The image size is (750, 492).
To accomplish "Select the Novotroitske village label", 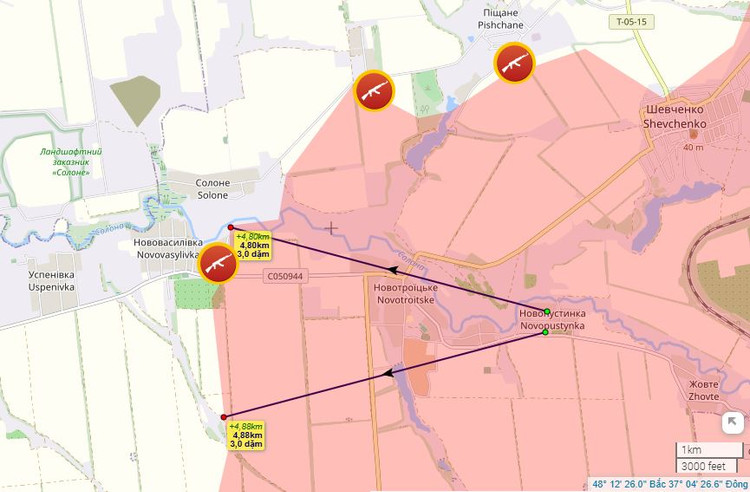I will tap(406, 294).
